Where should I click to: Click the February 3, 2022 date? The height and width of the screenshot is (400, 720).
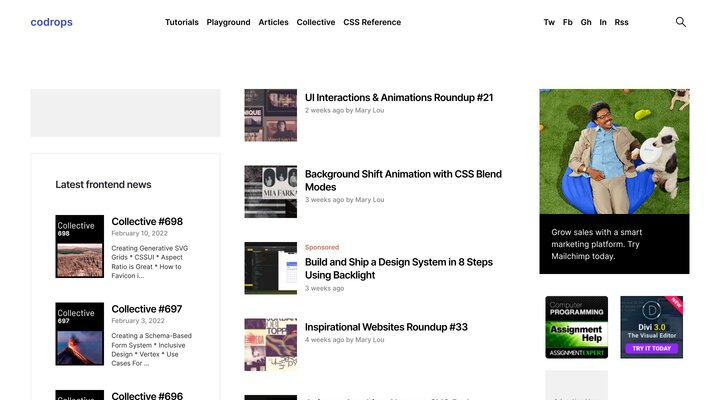[138, 321]
